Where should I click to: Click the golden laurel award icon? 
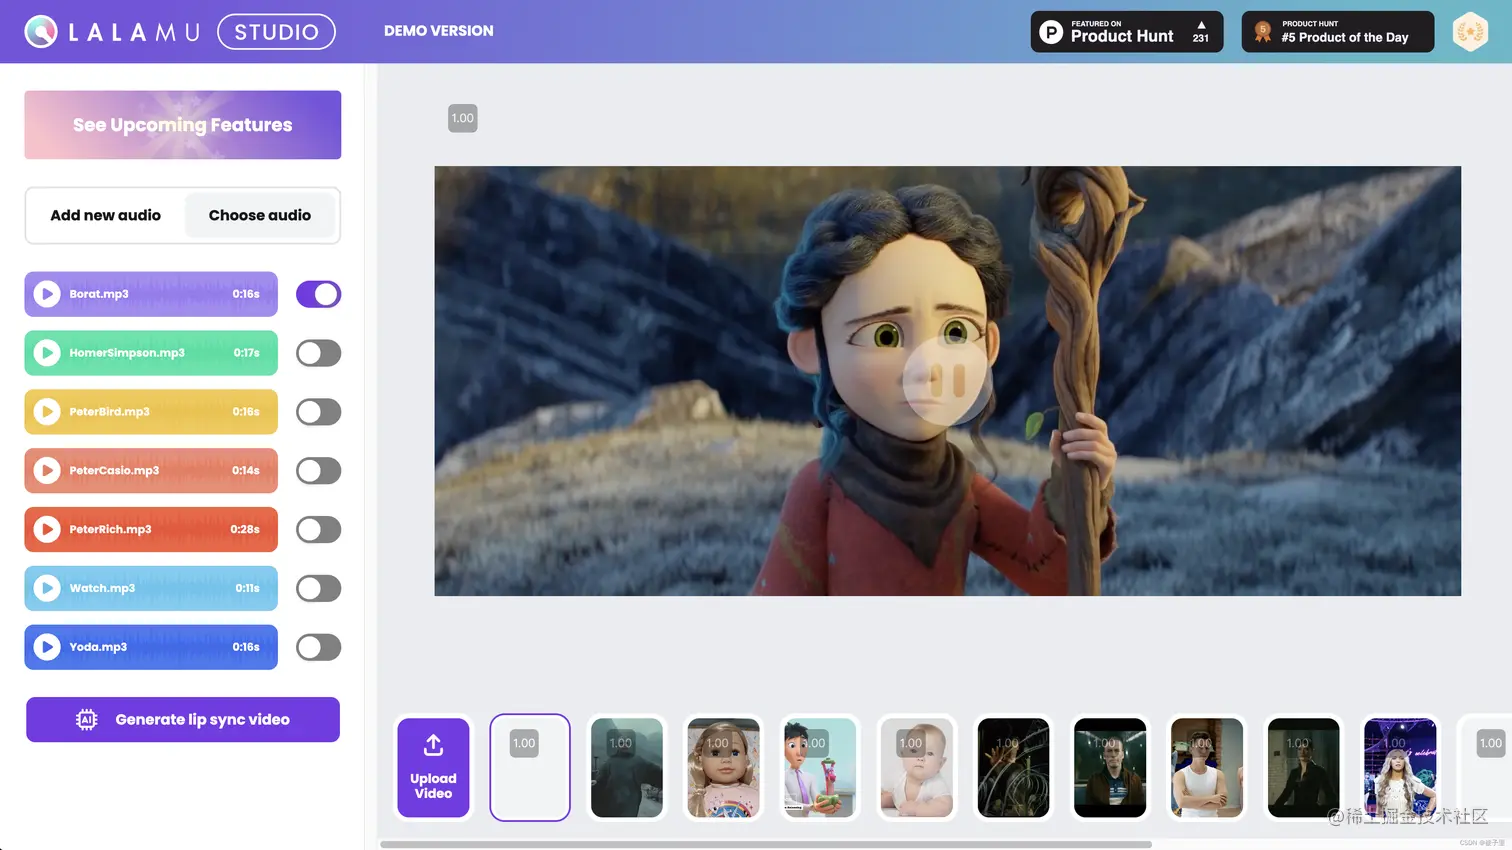pyautogui.click(x=1470, y=31)
